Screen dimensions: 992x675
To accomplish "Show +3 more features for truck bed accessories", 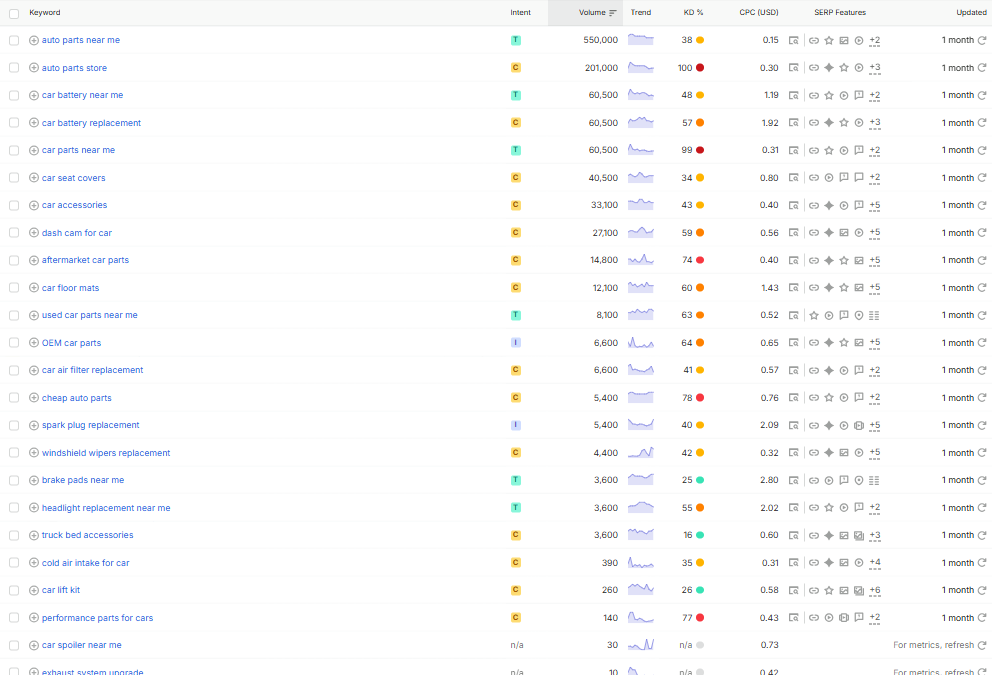I will [874, 536].
